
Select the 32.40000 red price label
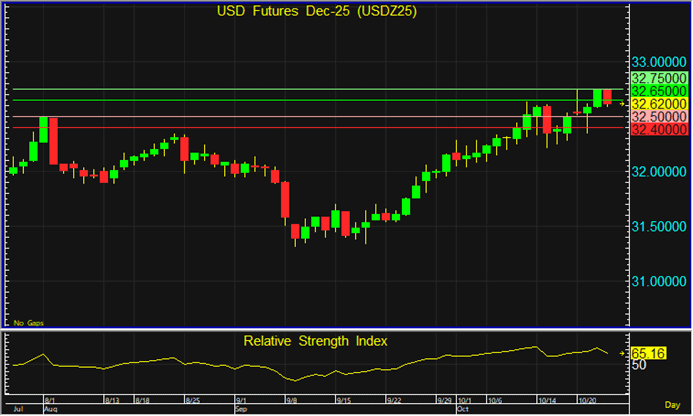(x=658, y=129)
